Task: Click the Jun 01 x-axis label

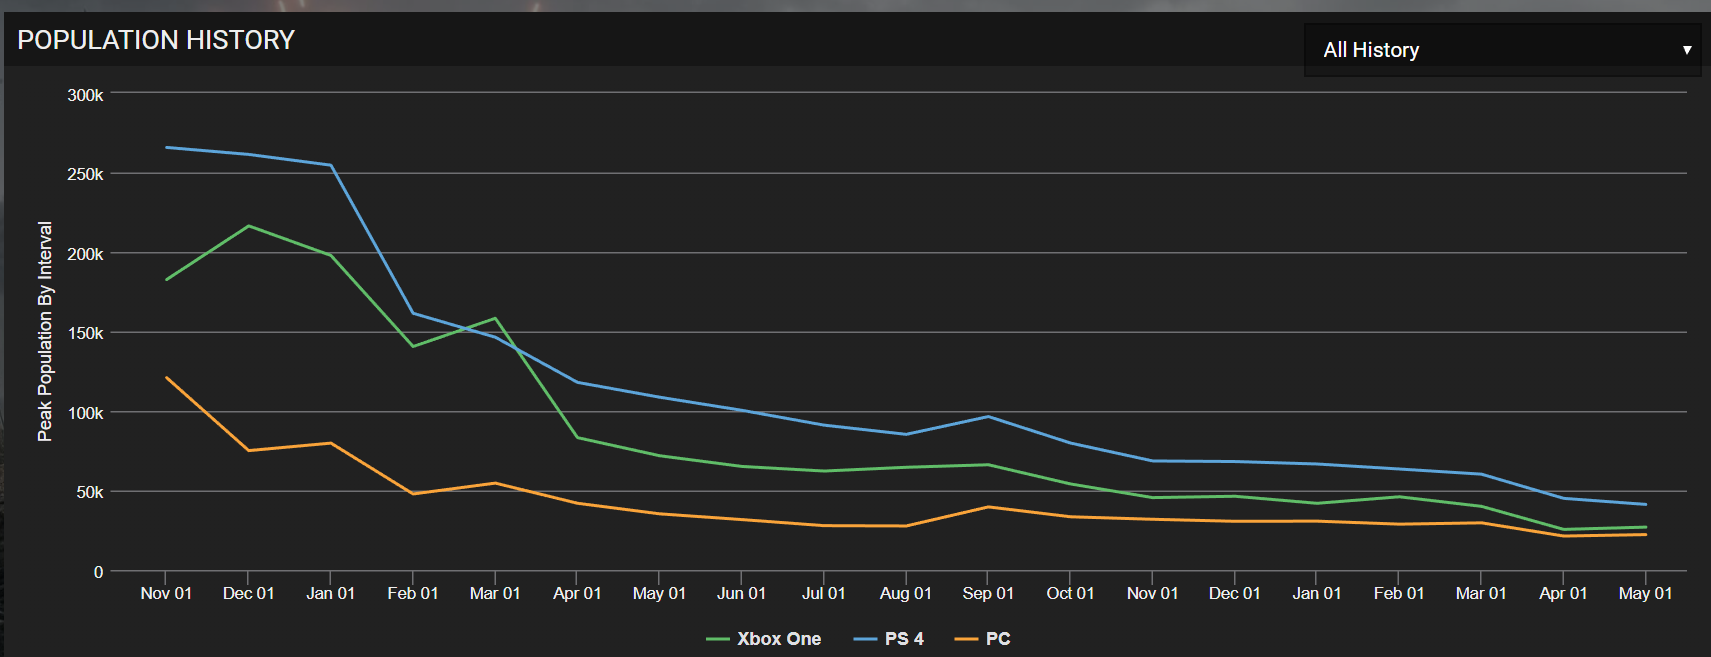Action: [741, 593]
